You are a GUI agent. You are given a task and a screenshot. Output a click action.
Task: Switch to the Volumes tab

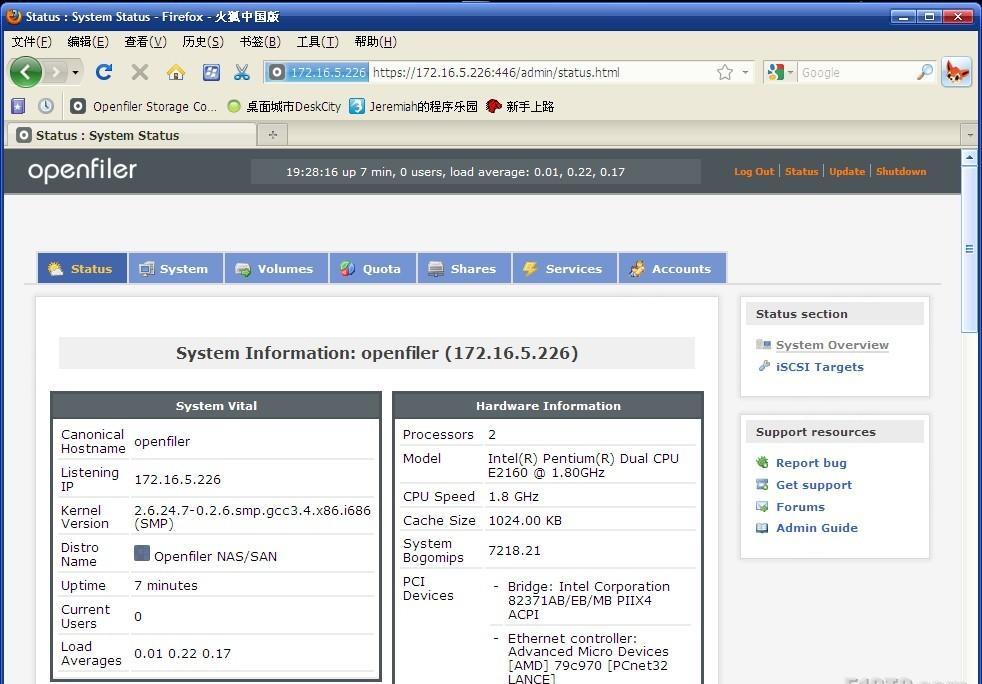276,269
